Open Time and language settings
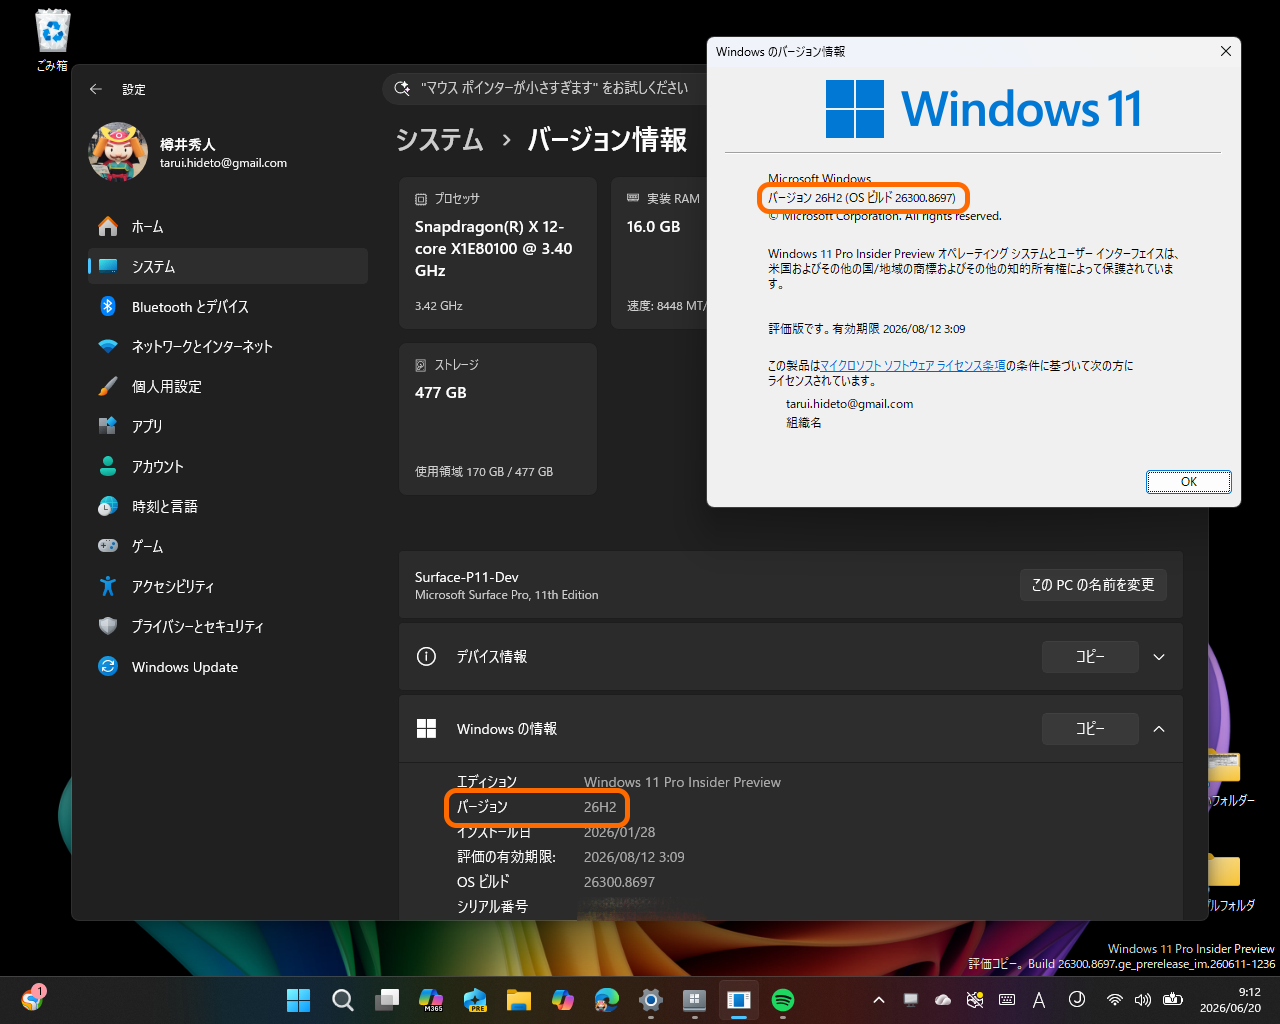 228,506
